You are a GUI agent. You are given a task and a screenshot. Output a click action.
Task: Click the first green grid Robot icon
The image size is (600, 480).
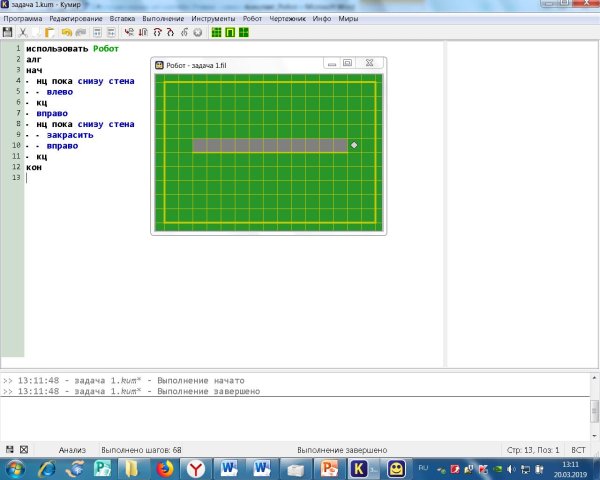pos(216,32)
